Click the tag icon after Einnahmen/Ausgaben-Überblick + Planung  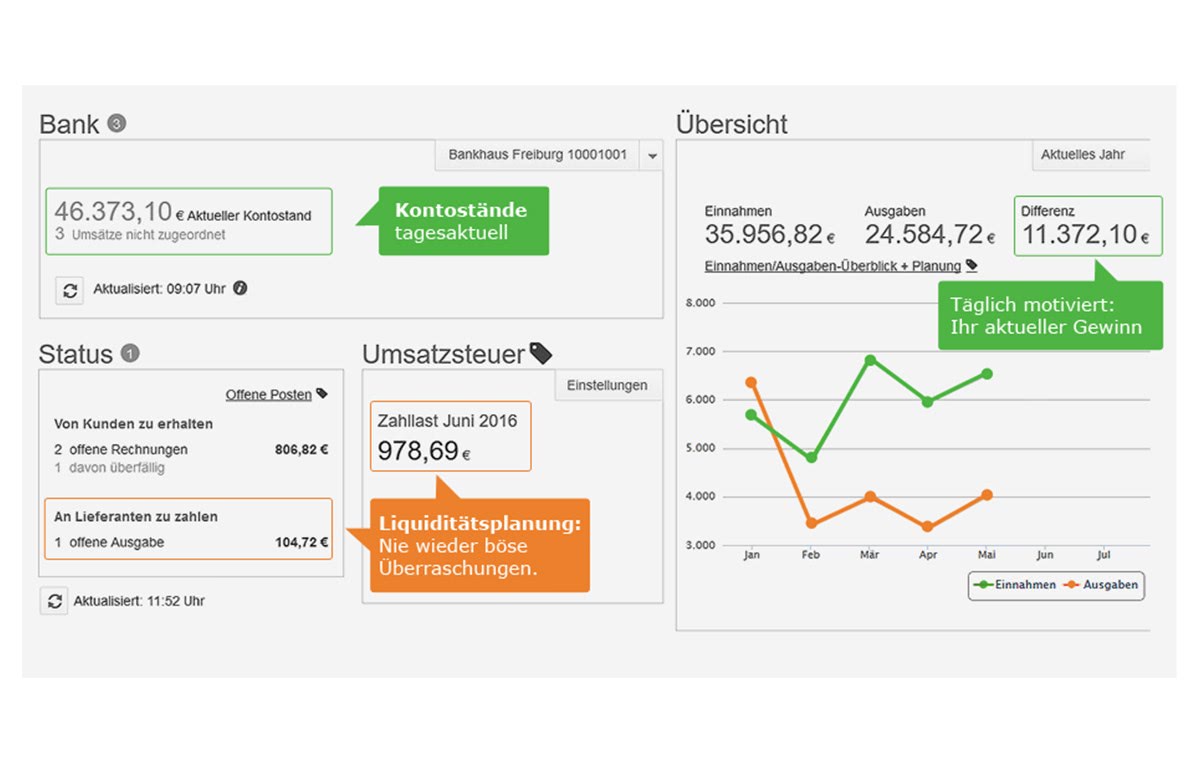[x=971, y=266]
